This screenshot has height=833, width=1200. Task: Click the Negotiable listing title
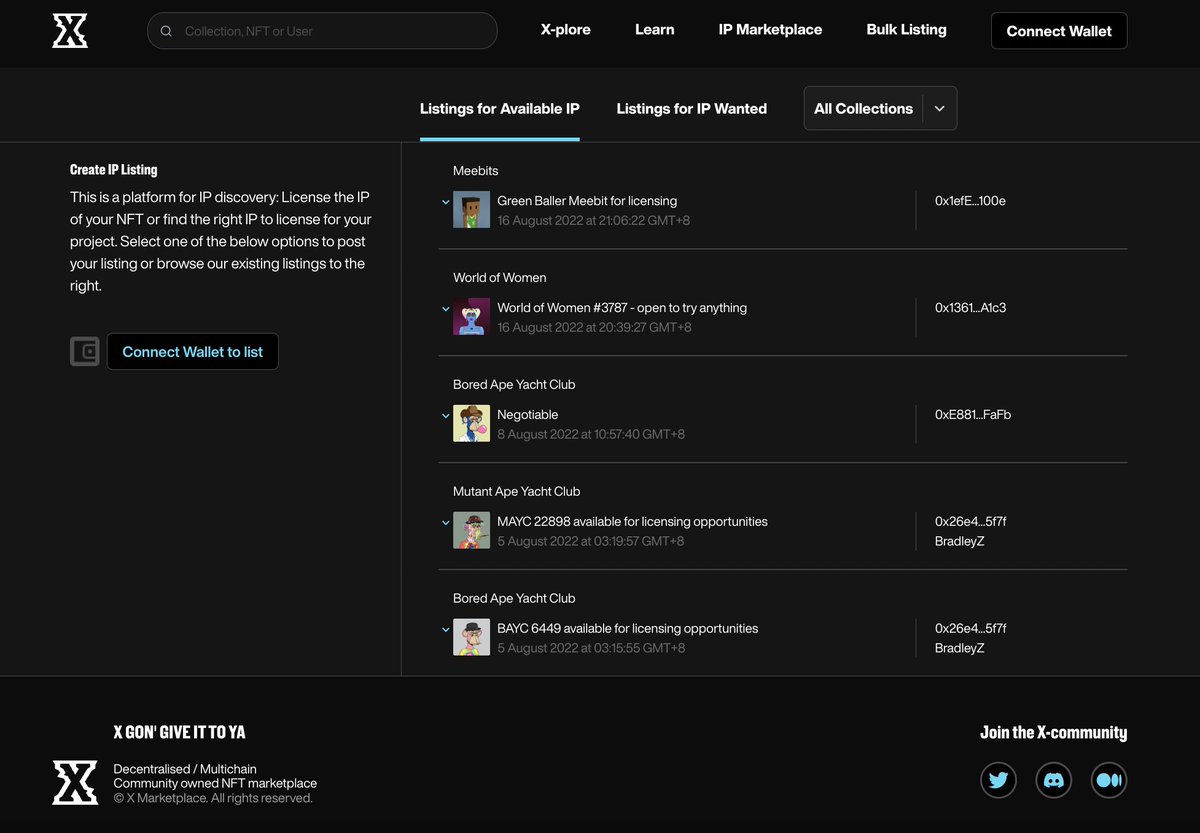pyautogui.click(x=527, y=415)
